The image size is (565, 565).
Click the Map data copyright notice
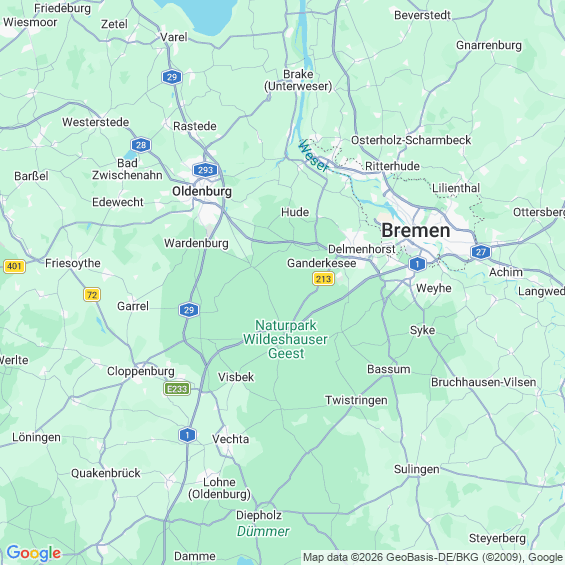[433, 557]
